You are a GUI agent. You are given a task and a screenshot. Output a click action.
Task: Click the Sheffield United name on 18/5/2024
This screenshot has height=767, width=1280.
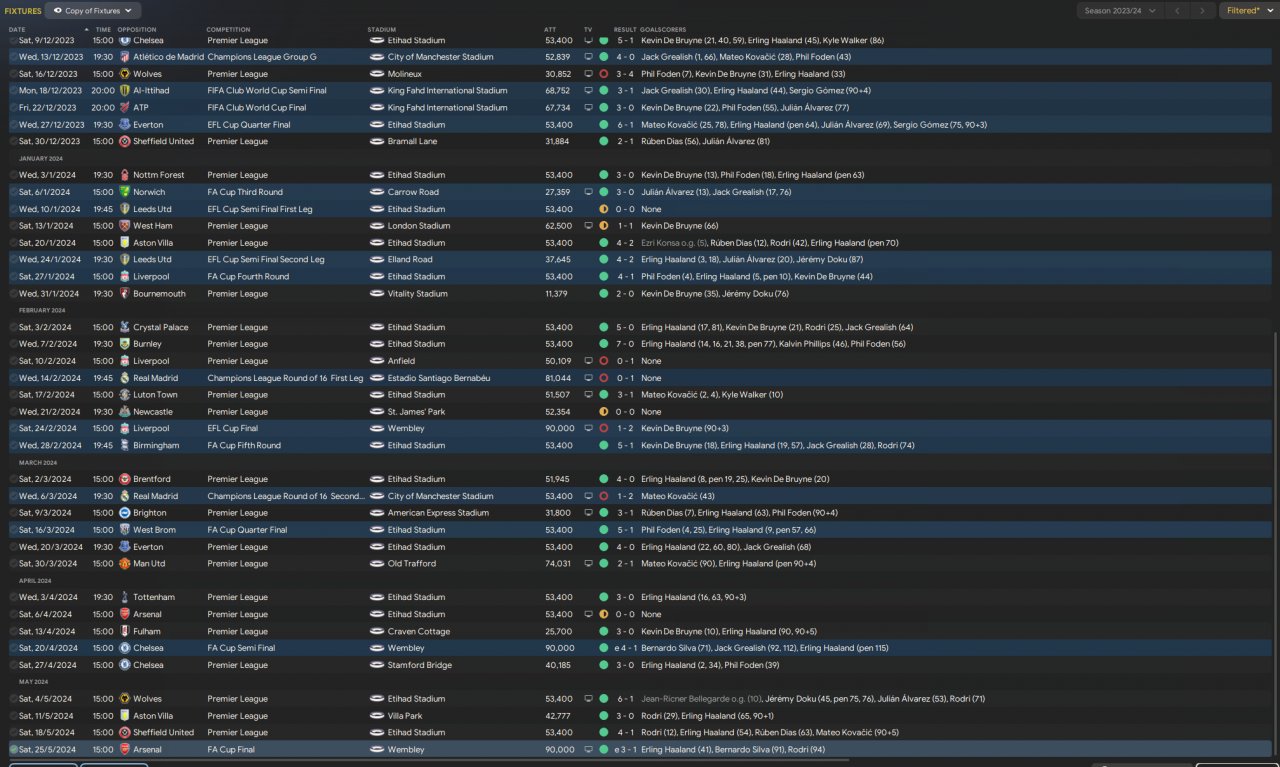coord(163,732)
